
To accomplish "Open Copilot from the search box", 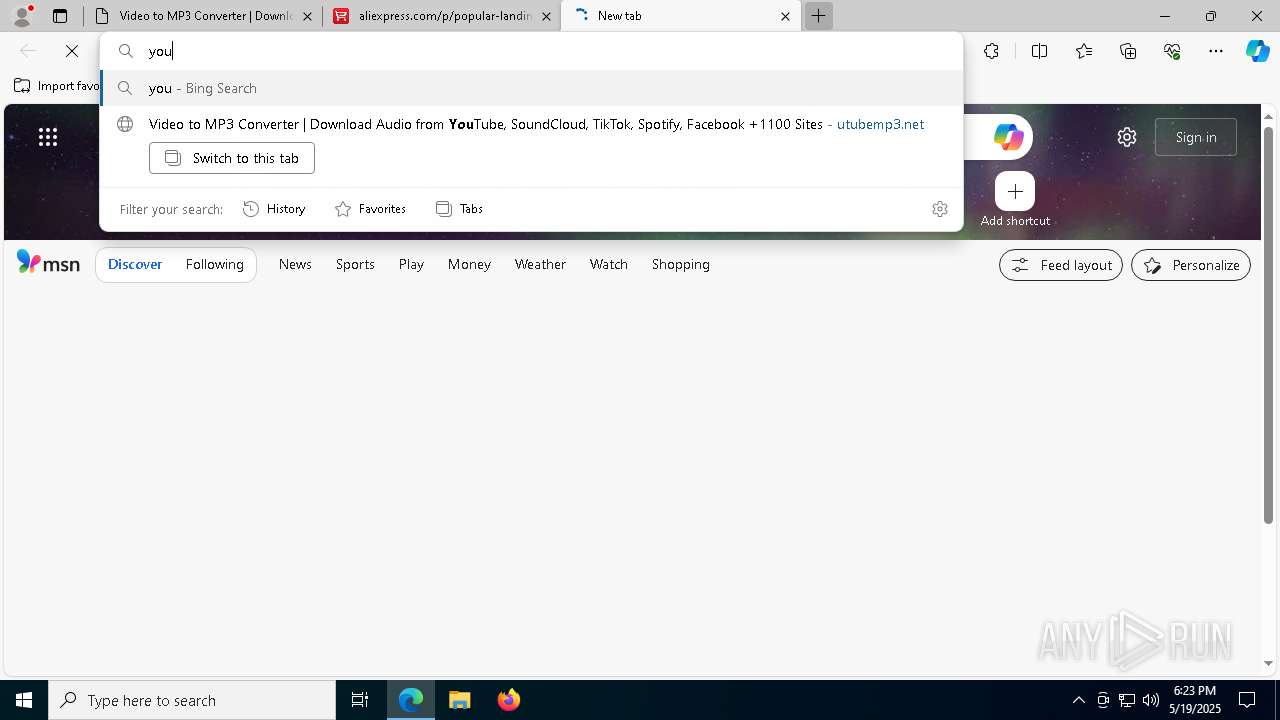I will (x=1008, y=137).
